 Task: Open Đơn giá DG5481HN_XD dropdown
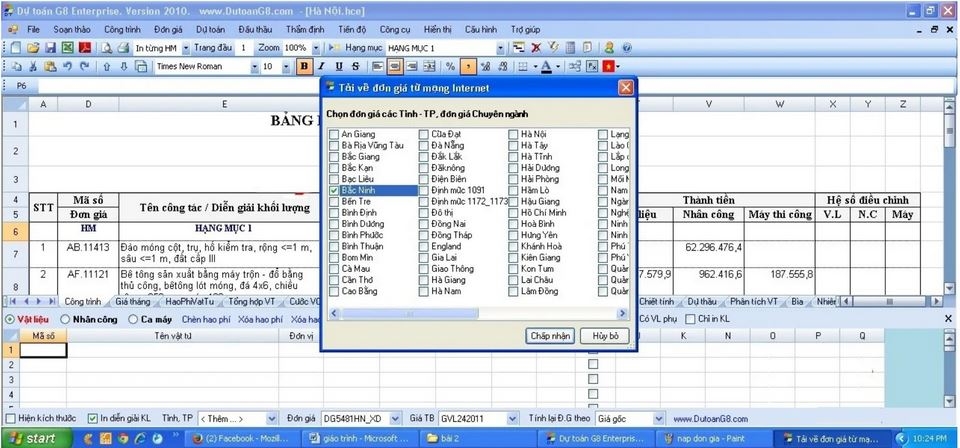coord(397,419)
